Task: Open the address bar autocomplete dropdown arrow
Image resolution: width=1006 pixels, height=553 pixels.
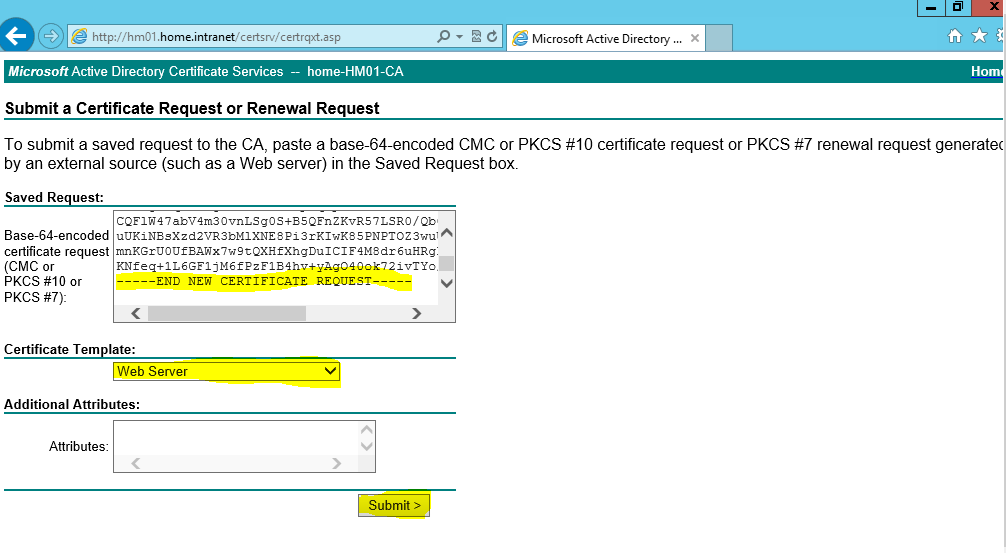Action: tap(459, 37)
